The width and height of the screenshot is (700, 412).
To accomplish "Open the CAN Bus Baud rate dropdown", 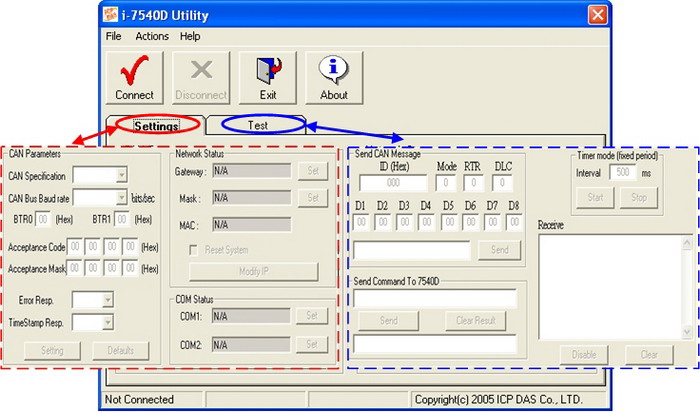I will click(x=122, y=197).
